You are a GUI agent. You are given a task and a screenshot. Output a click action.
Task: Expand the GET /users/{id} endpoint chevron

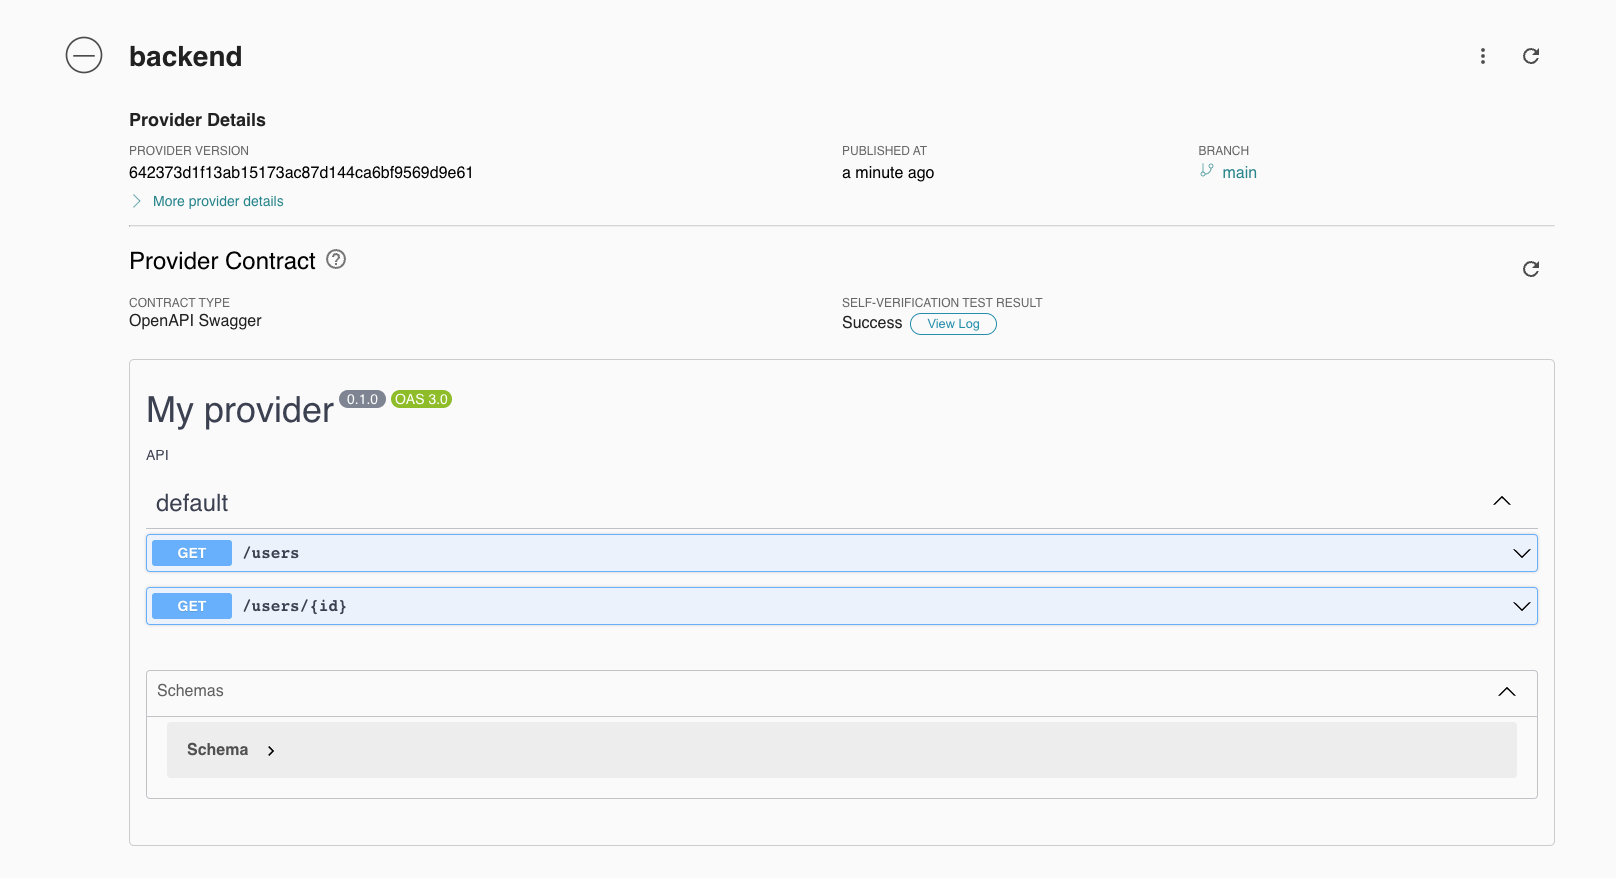(1522, 606)
